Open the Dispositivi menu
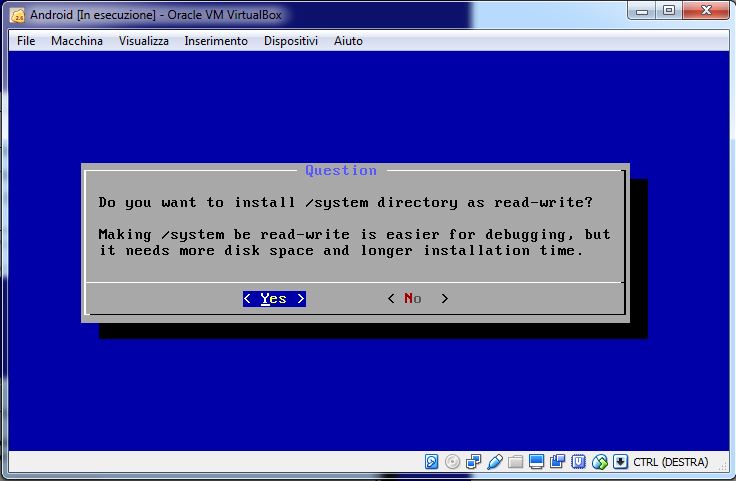Viewport: 736px width, 481px height. click(x=291, y=41)
